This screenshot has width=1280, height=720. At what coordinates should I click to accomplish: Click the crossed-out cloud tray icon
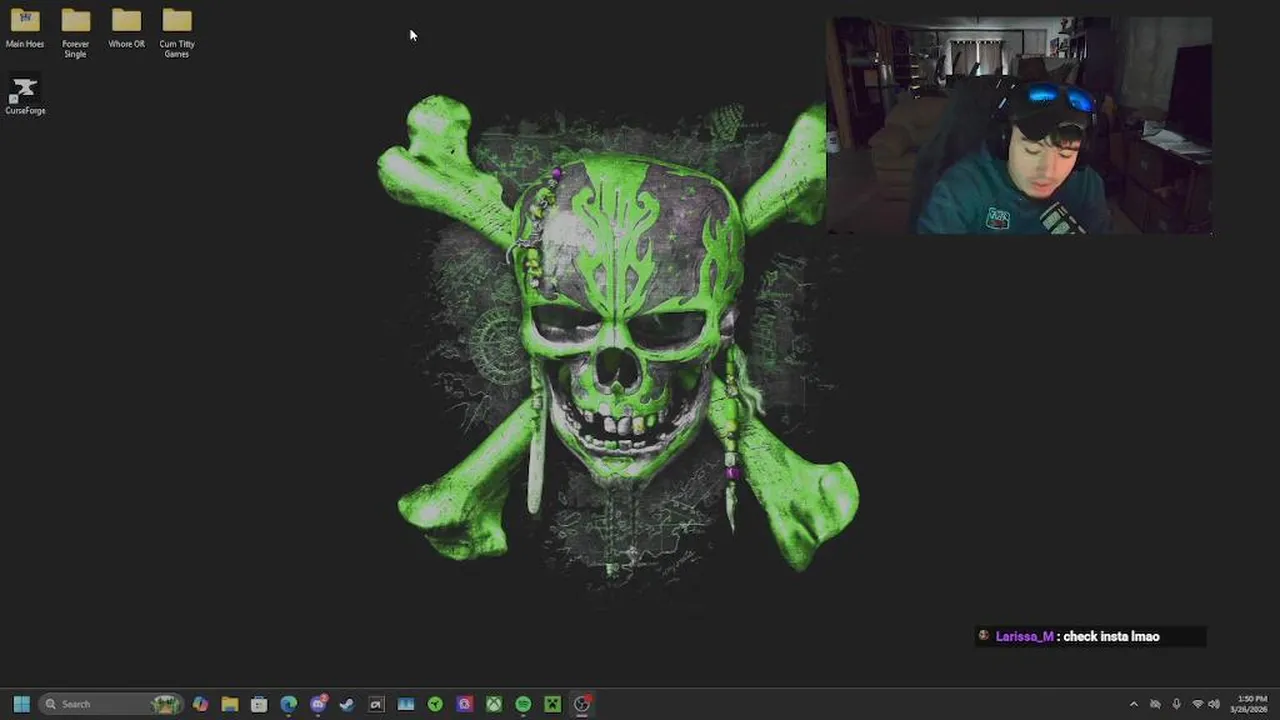coord(1155,704)
